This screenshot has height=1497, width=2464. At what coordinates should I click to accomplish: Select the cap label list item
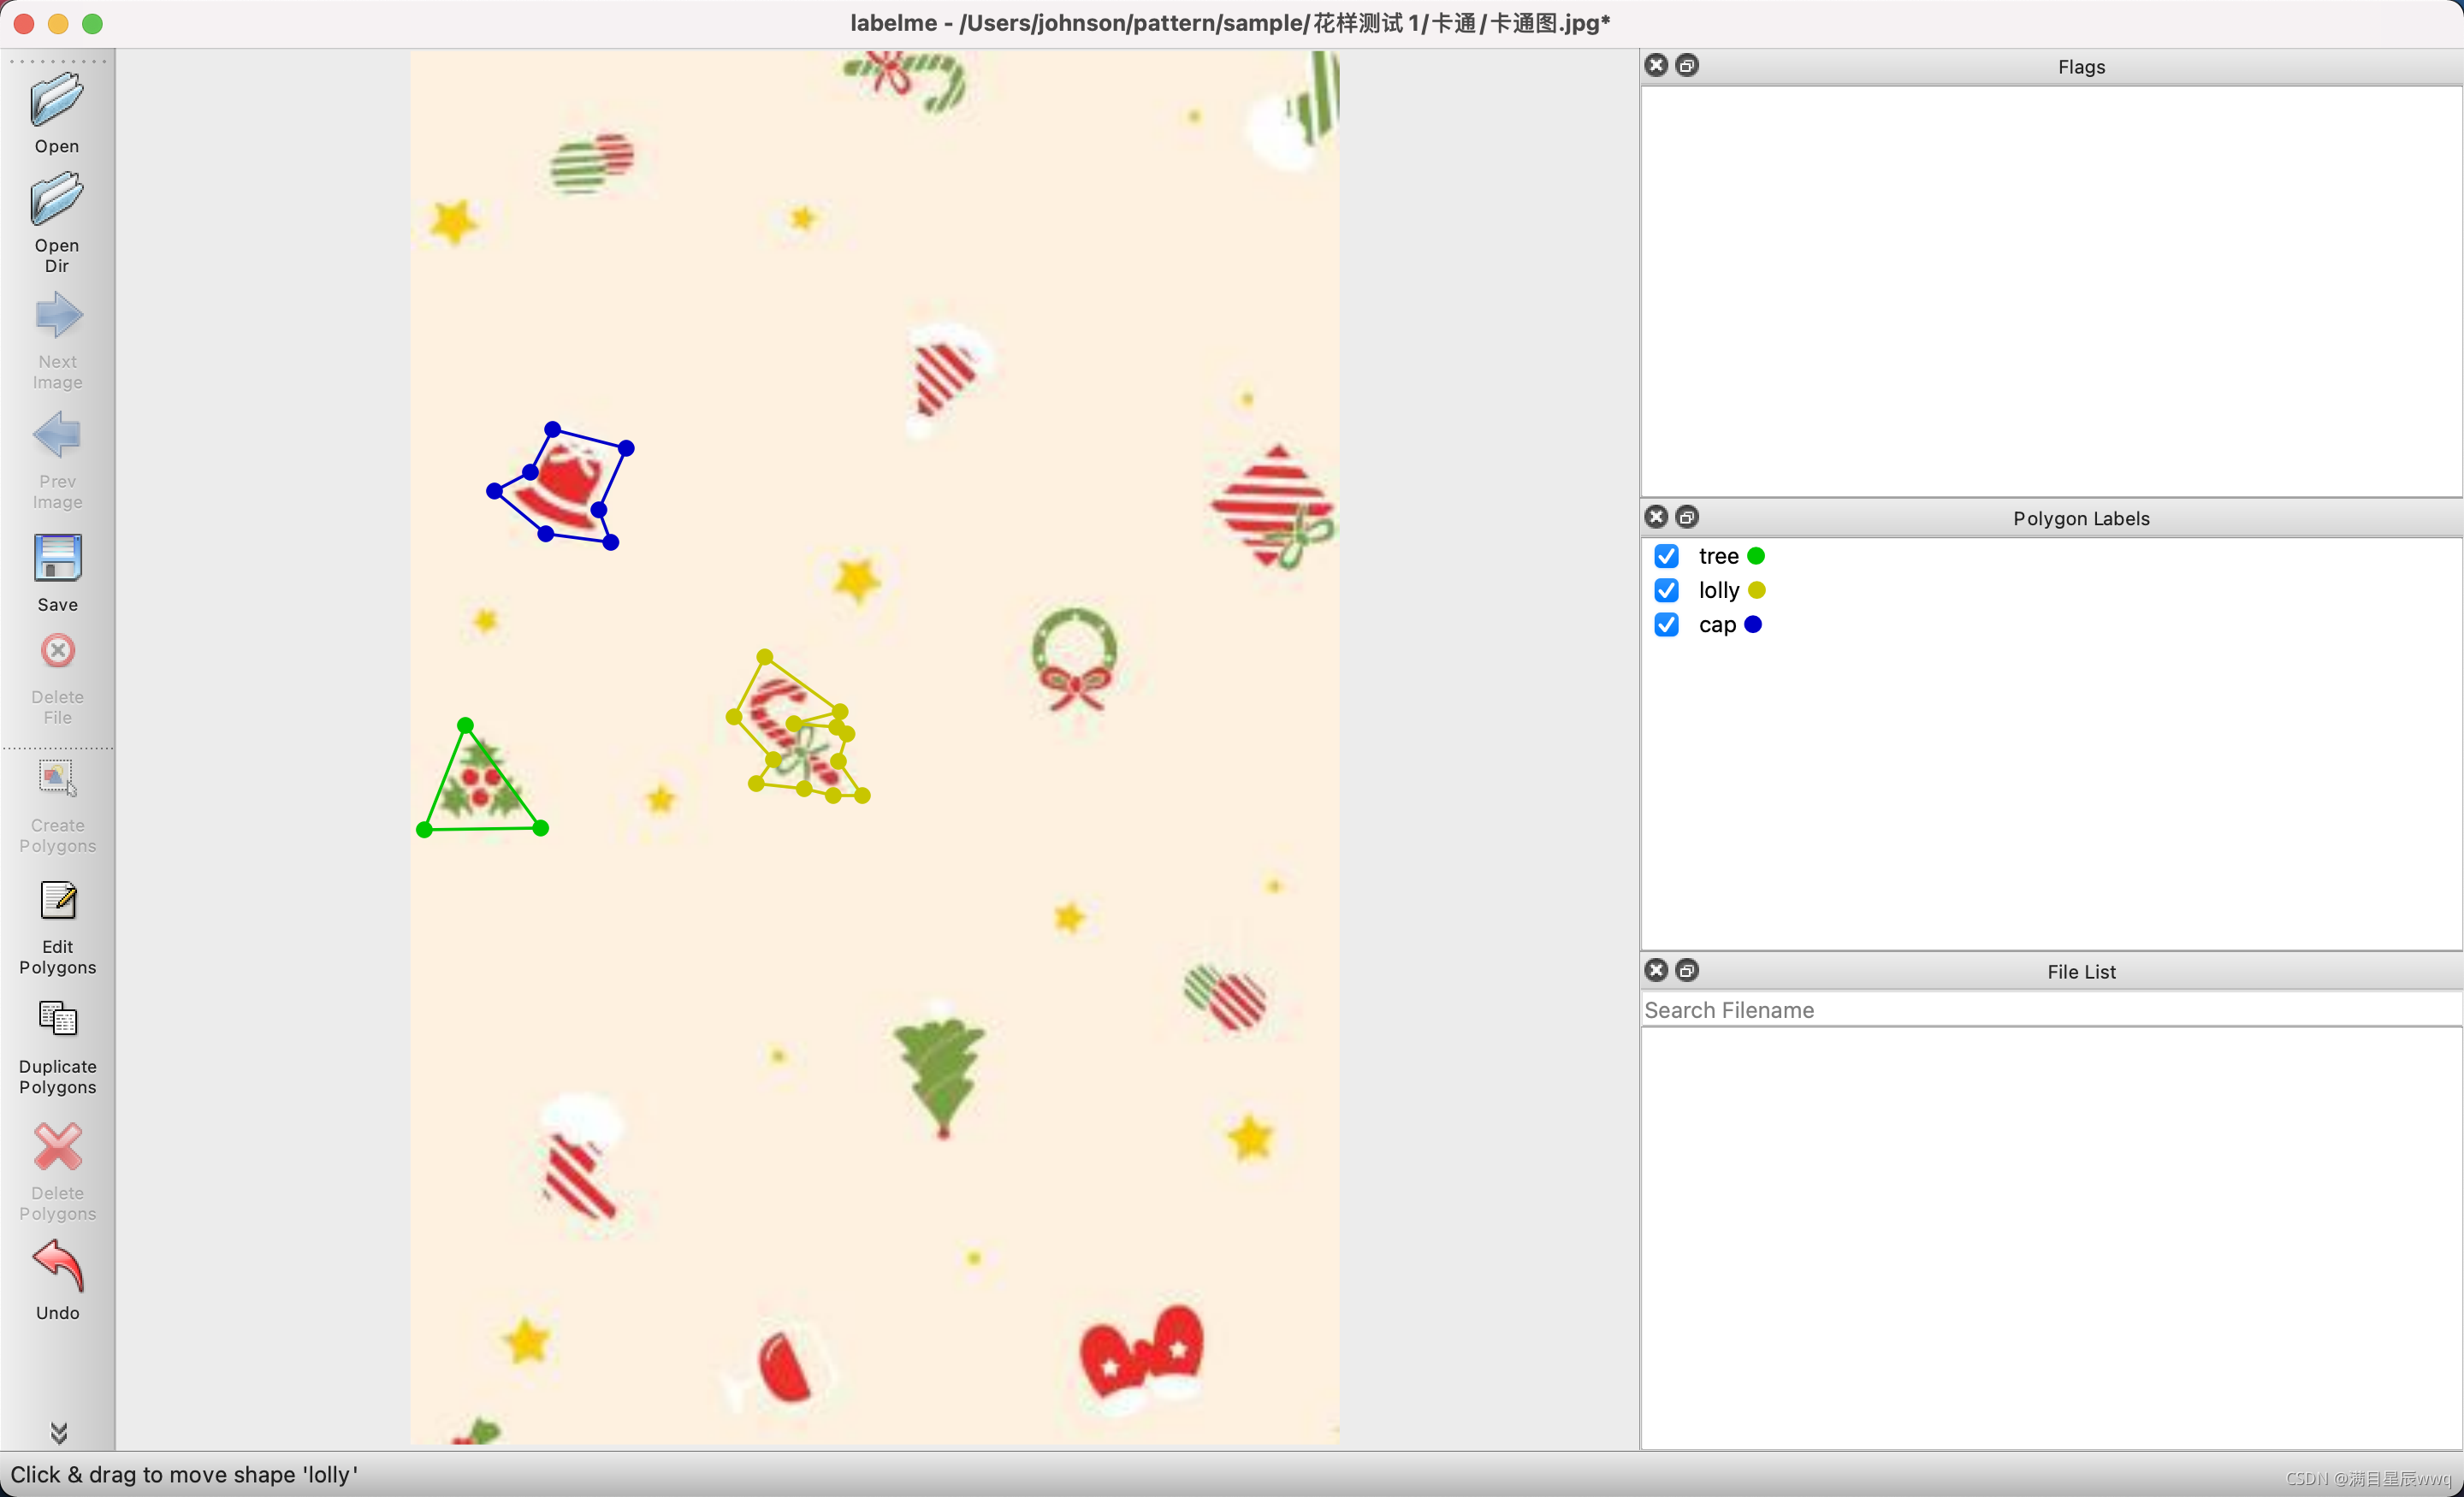[1717, 625]
